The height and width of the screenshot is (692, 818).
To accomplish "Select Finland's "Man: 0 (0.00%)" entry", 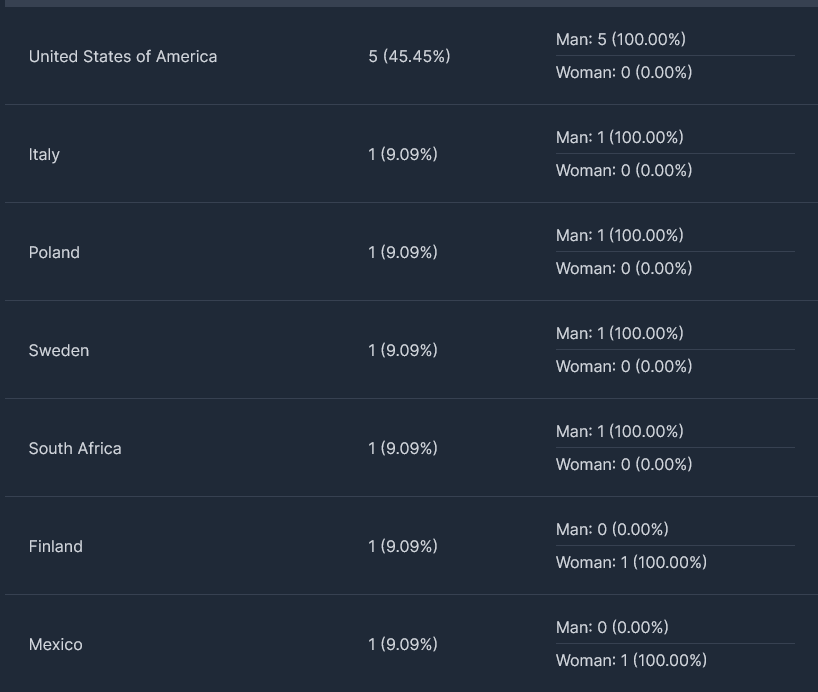I will tap(612, 530).
